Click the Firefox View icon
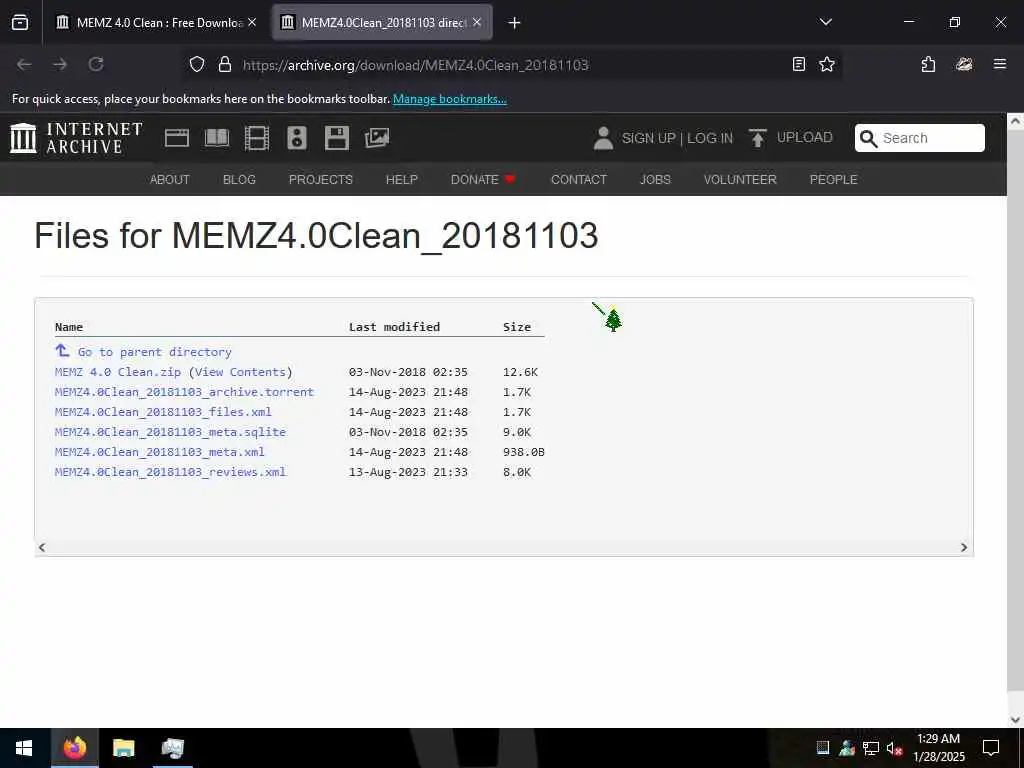Screen dimensions: 1024x768 [20, 23]
